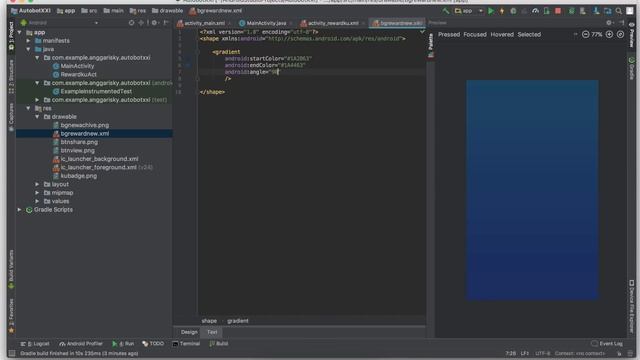Open the Terminal tool window
The image size is (640, 360).
coord(187,344)
